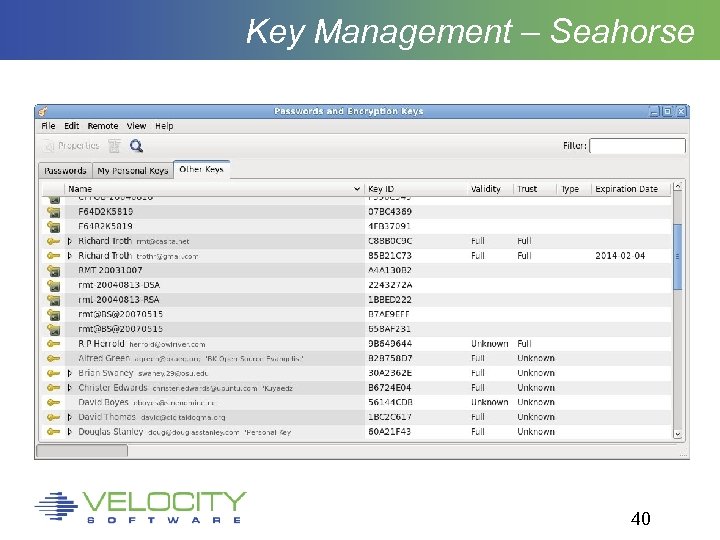
Task: Expand the Douglas Stanley key row
Action: tap(70, 432)
